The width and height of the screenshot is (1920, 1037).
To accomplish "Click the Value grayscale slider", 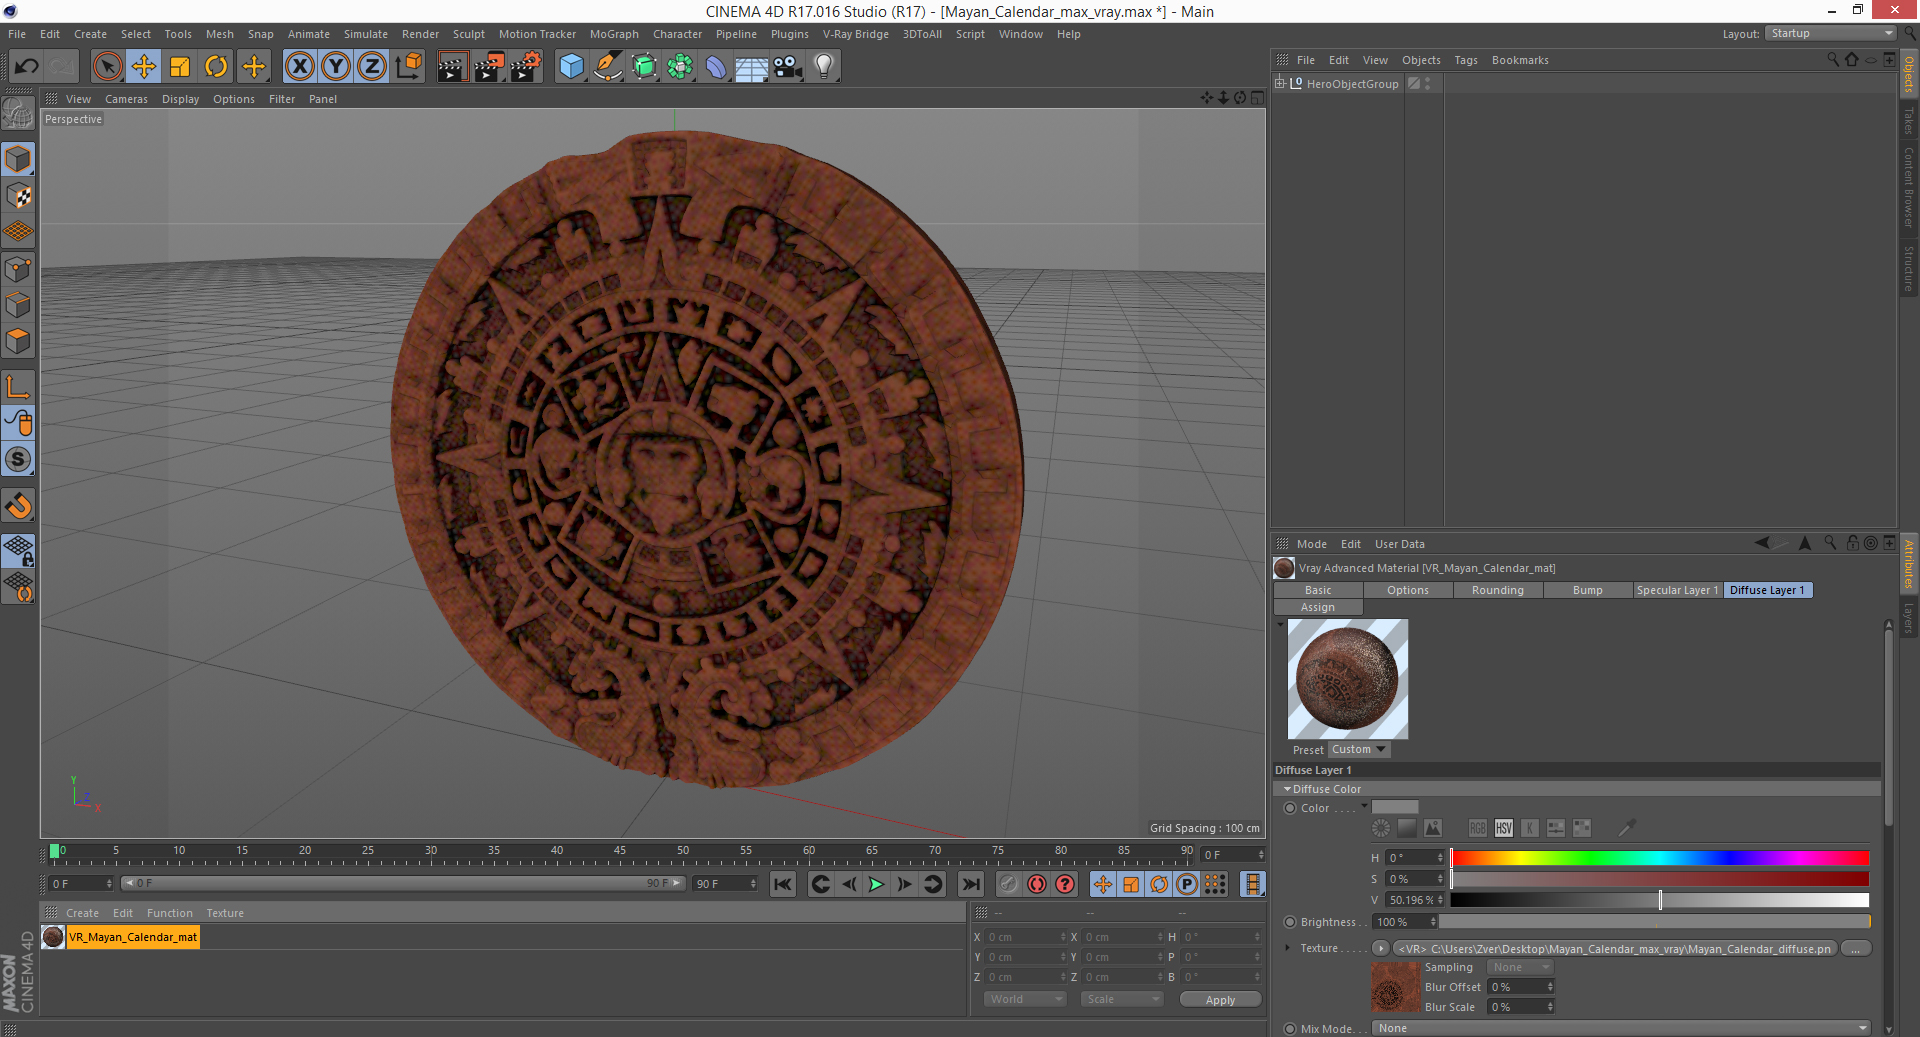I will [1660, 900].
